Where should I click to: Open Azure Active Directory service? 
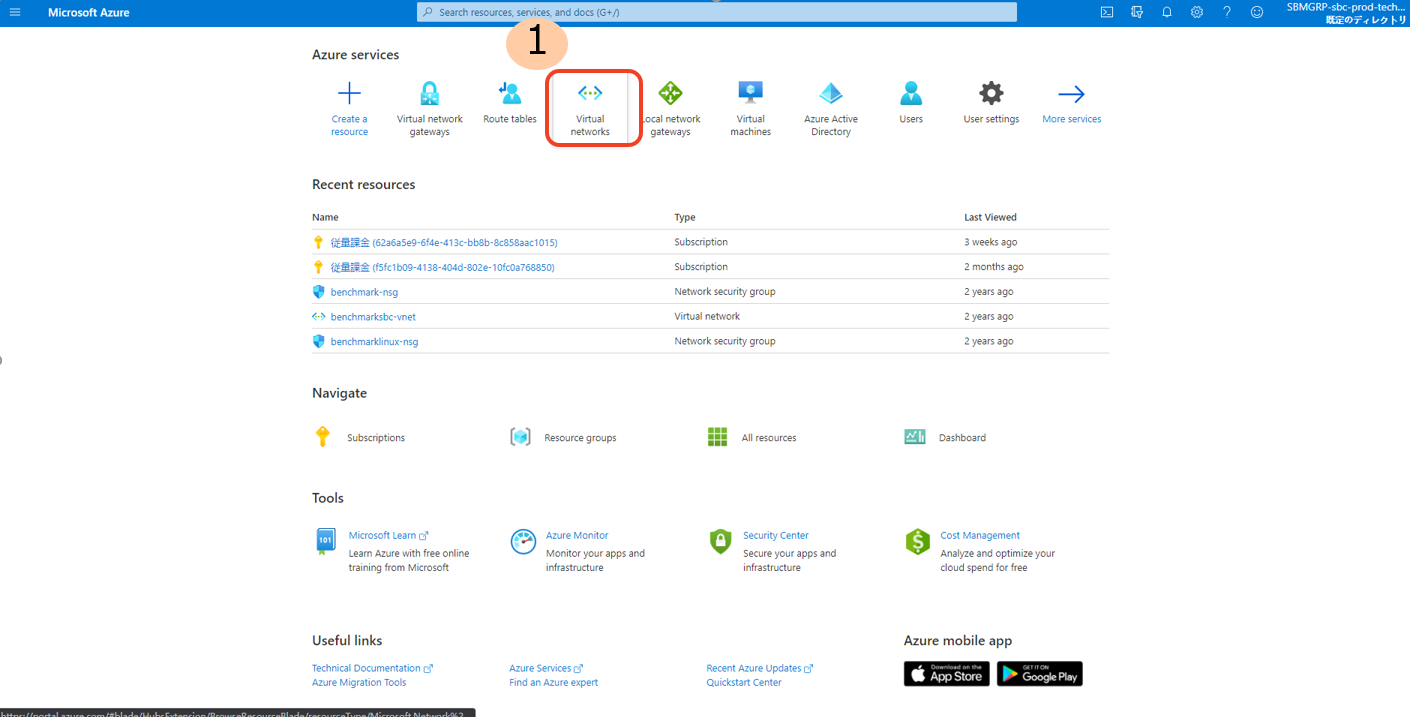point(831,109)
